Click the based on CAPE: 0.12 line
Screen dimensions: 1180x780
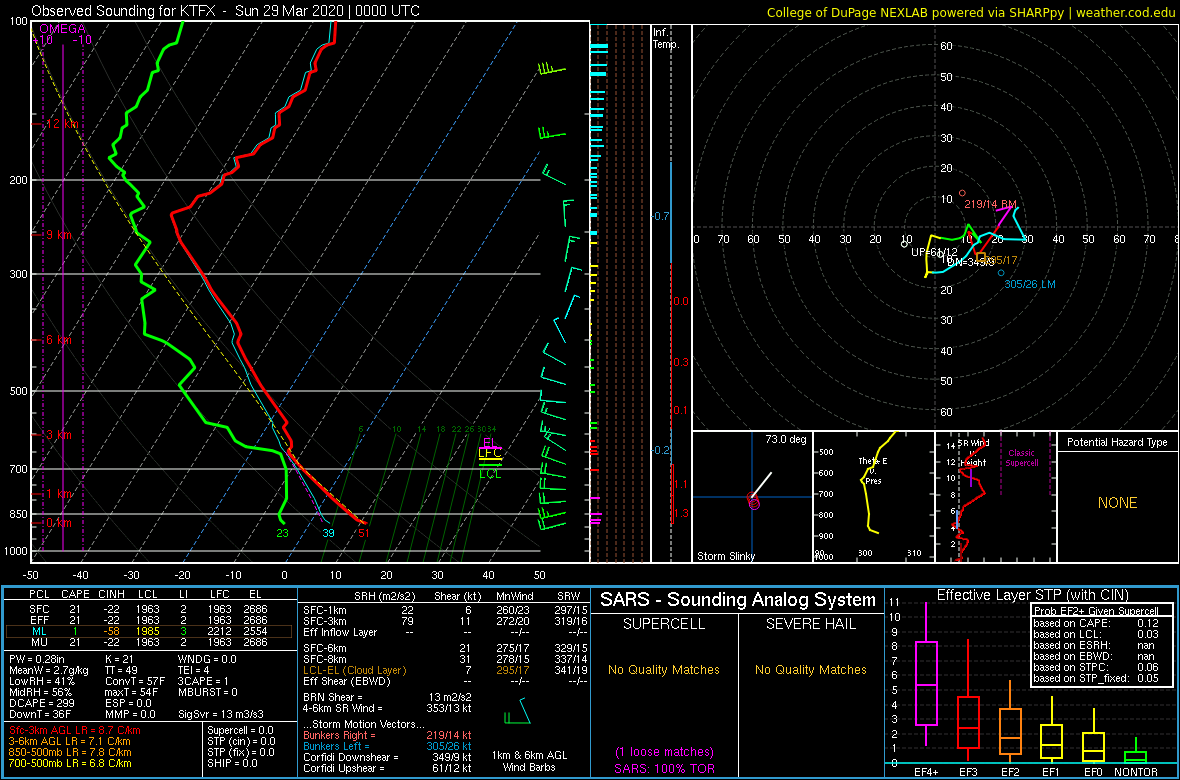1094,622
